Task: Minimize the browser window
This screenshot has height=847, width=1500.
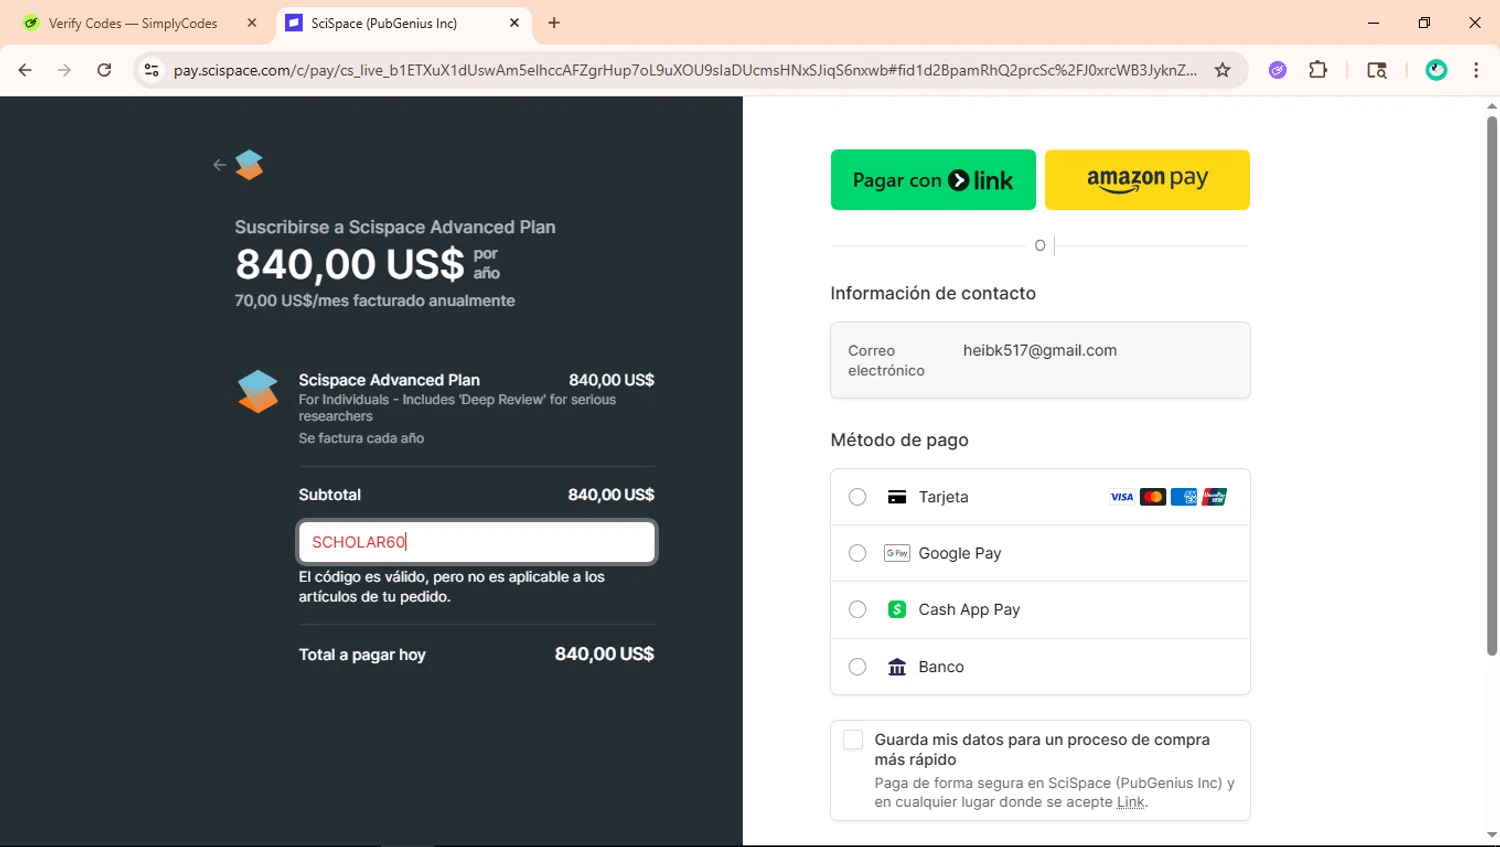Action: click(x=1373, y=23)
